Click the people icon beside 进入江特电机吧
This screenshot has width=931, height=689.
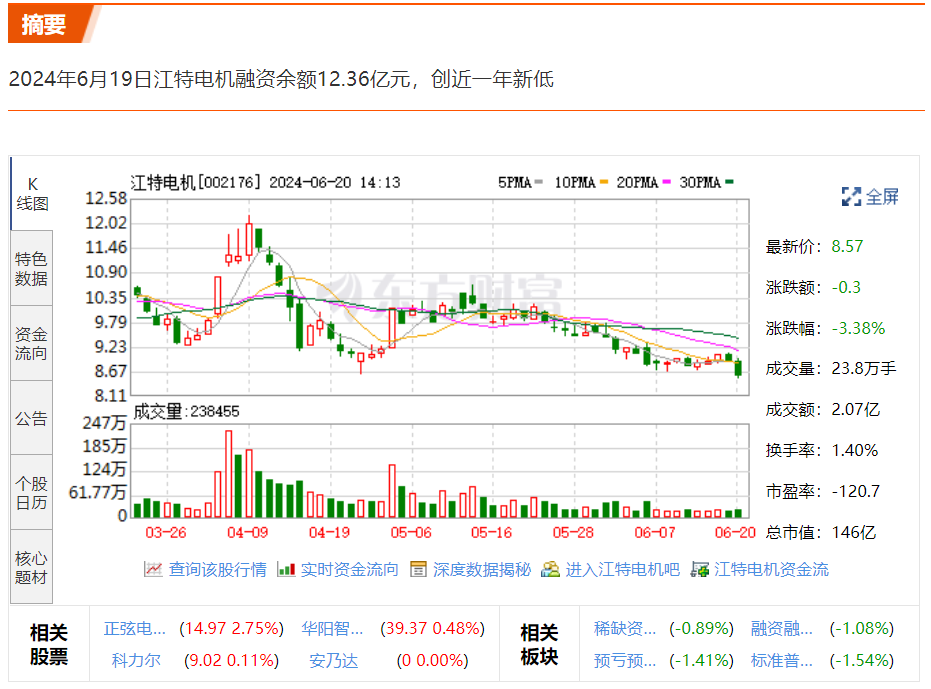pyautogui.click(x=550, y=569)
